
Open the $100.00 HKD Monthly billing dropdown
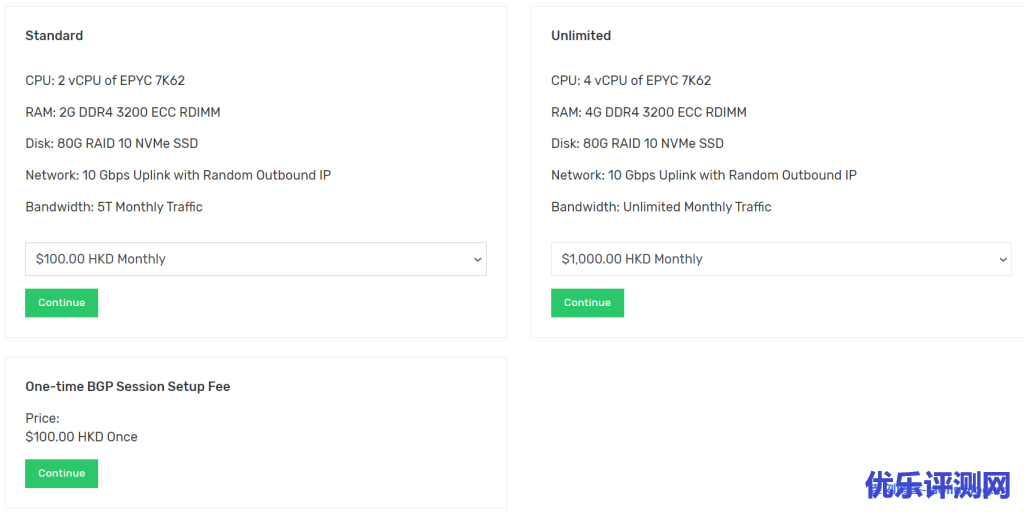pyautogui.click(x=255, y=259)
